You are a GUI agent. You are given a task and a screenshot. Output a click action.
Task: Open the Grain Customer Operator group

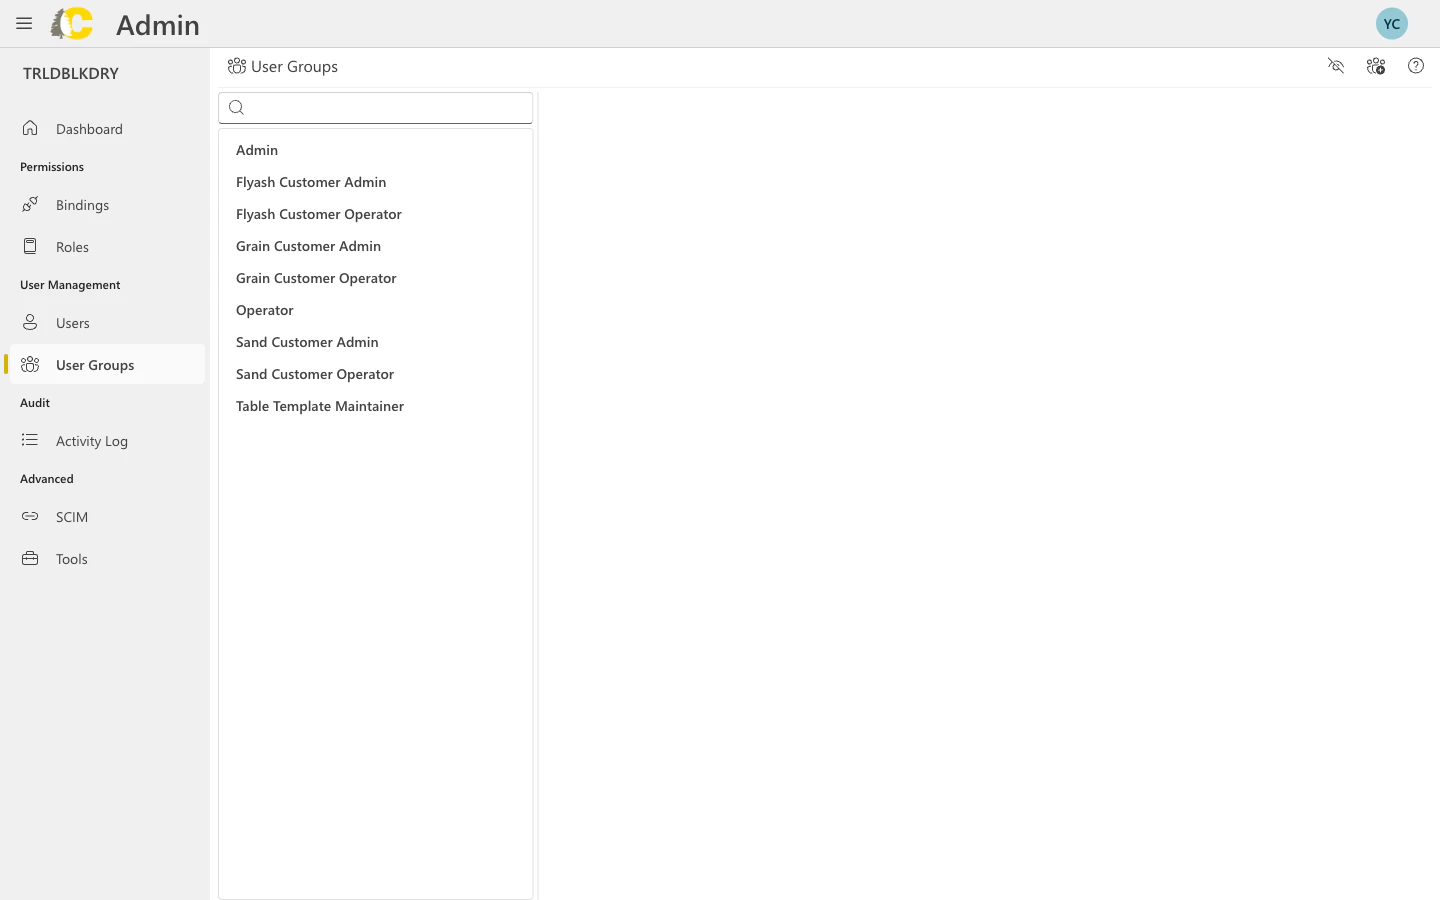tap(316, 278)
